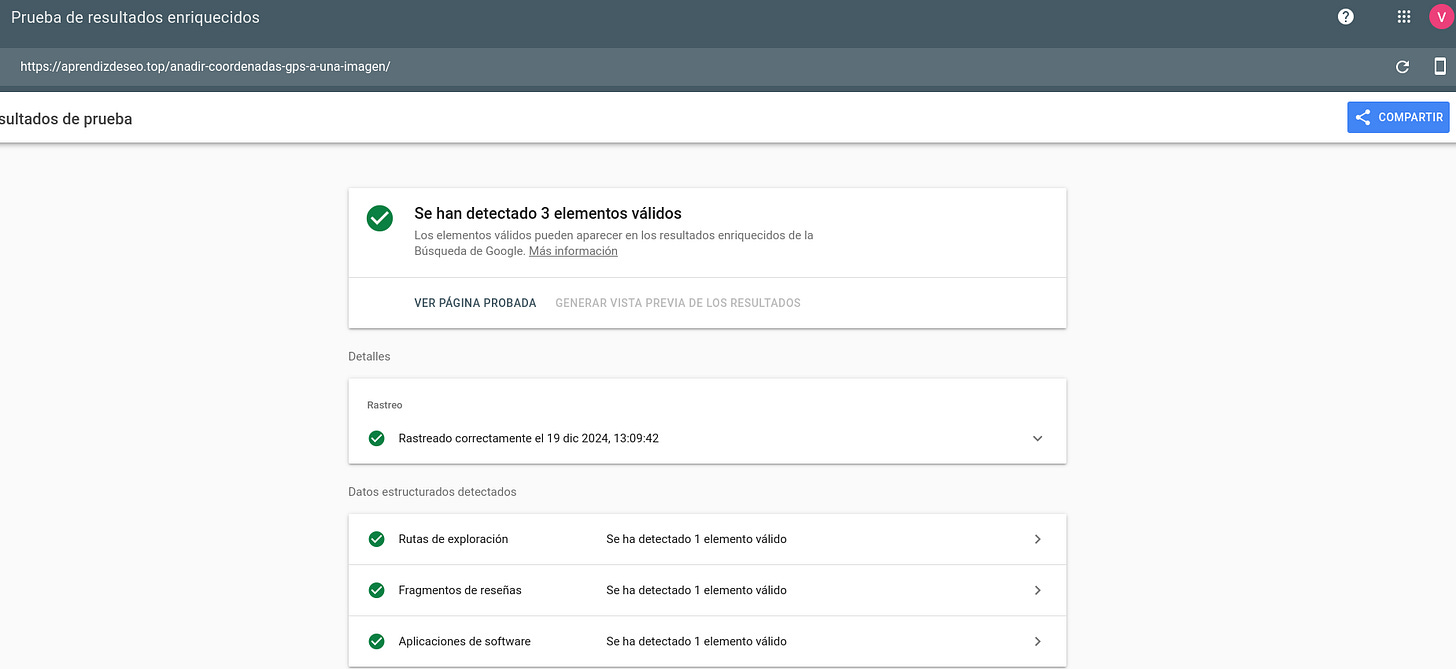The width and height of the screenshot is (1456, 669).
Task: Click 'Rastreado correctamente el 19 dic 2024' text
Action: [x=528, y=438]
